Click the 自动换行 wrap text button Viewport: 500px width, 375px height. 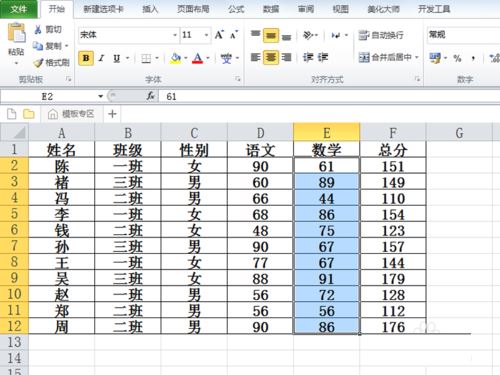(381, 35)
